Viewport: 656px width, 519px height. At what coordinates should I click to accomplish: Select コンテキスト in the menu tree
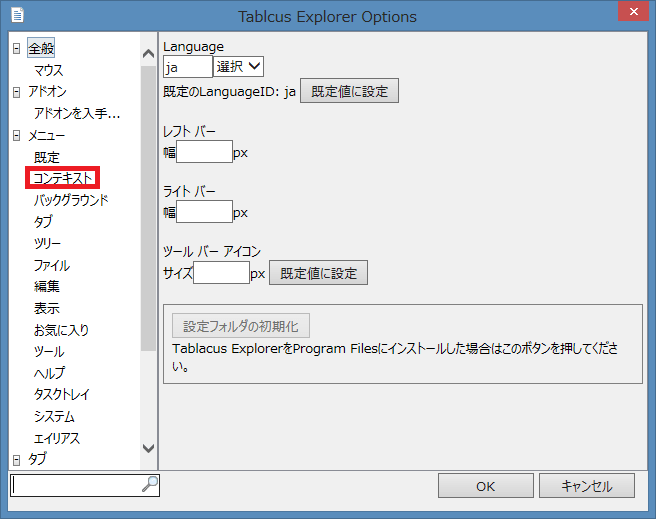pos(64,178)
